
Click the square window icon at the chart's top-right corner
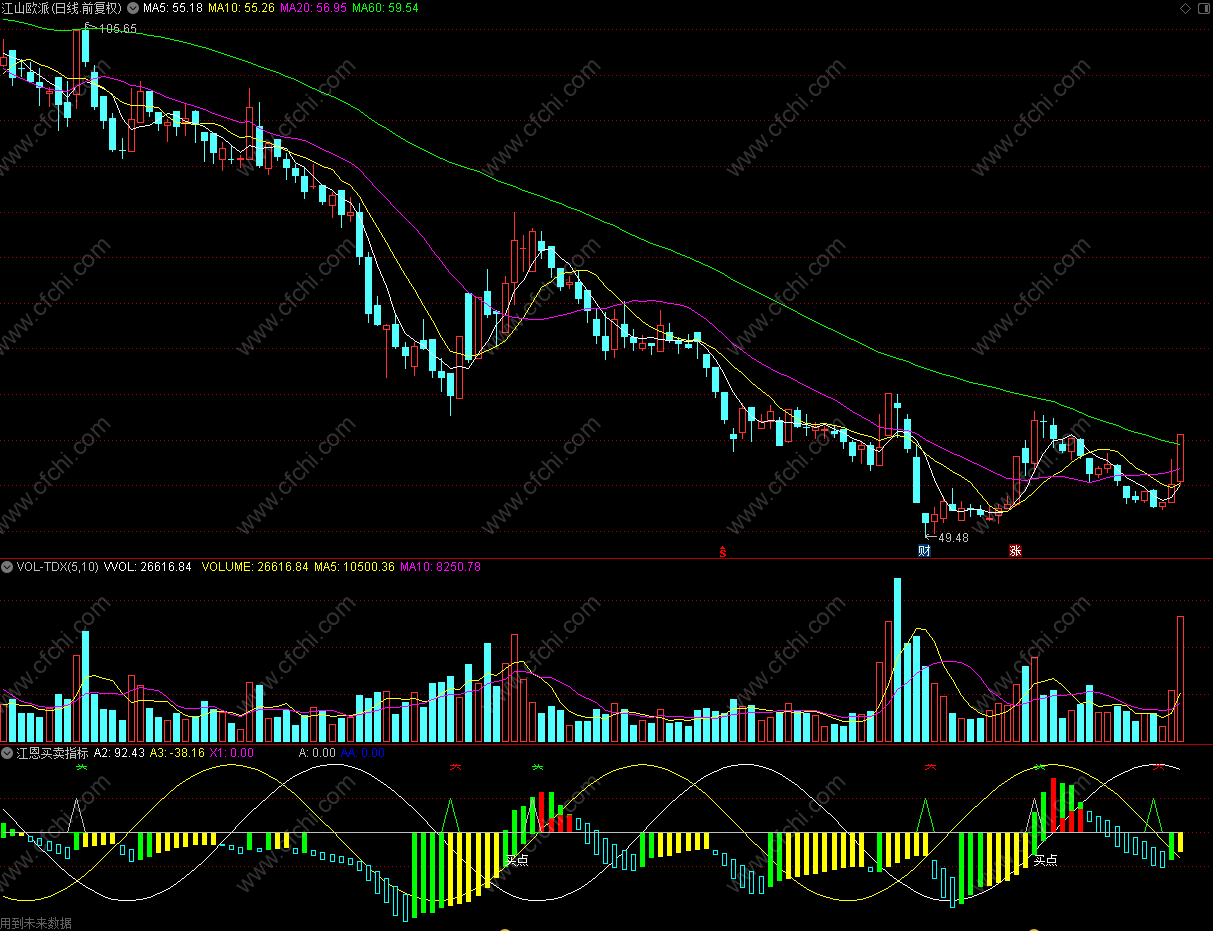pos(1203,8)
